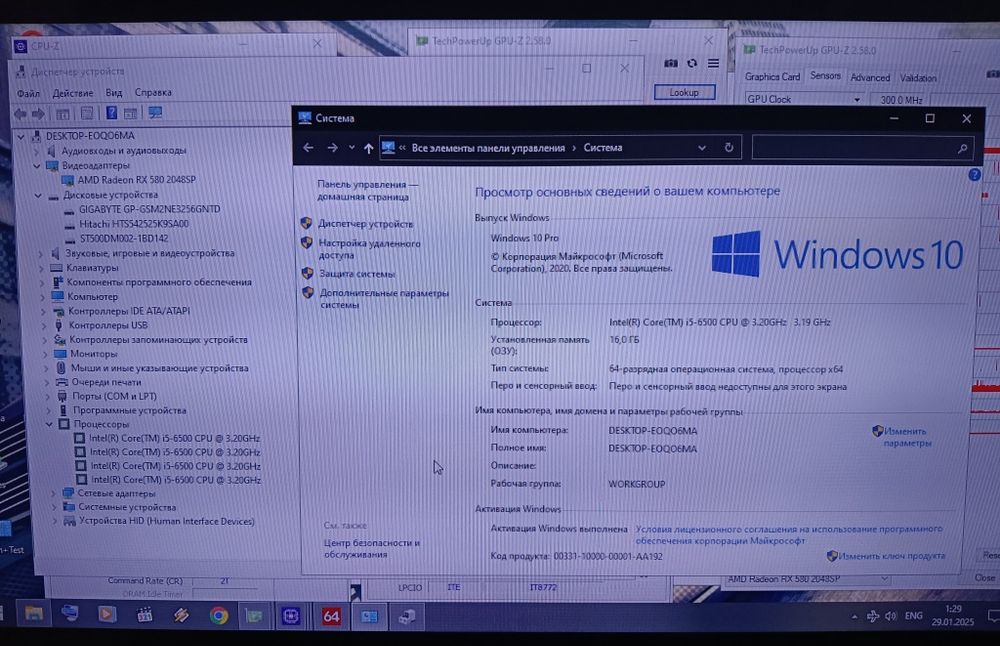Open Дополнительные параметры системы link
The width and height of the screenshot is (1000, 646).
tap(384, 299)
